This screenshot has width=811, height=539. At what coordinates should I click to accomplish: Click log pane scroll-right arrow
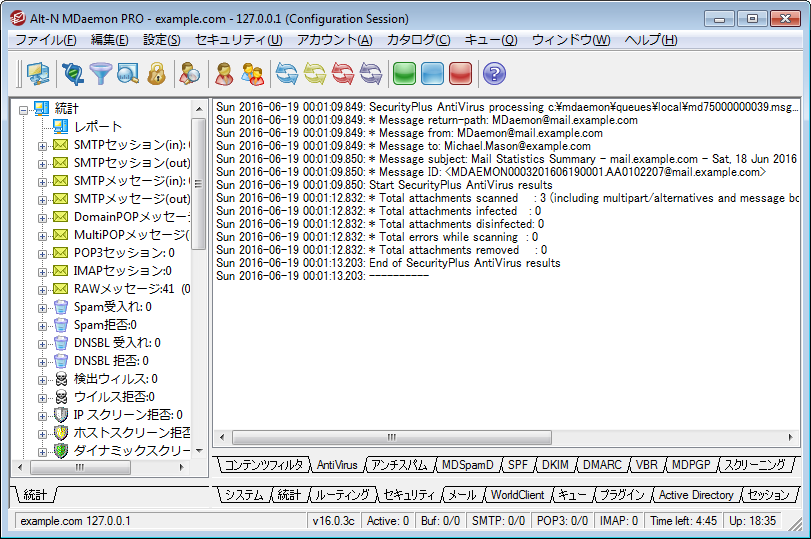coord(790,438)
